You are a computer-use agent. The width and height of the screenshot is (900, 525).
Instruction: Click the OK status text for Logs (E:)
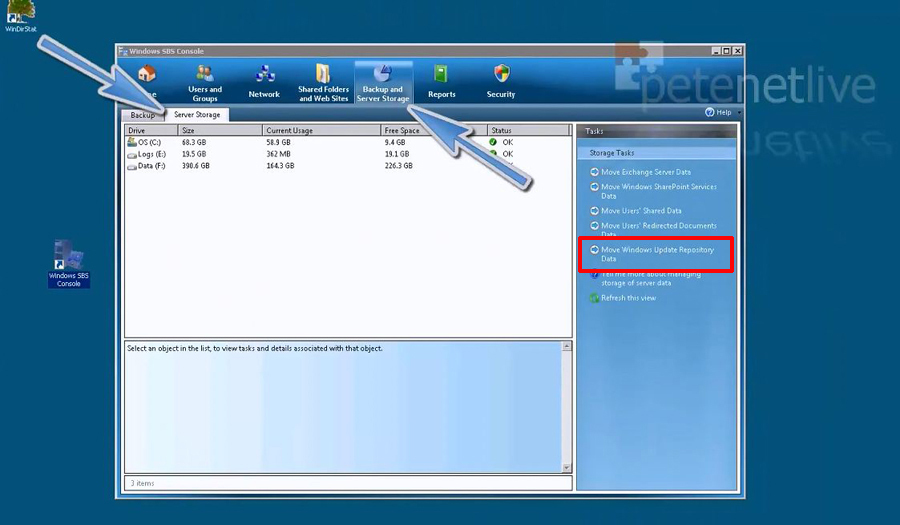pyautogui.click(x=508, y=154)
